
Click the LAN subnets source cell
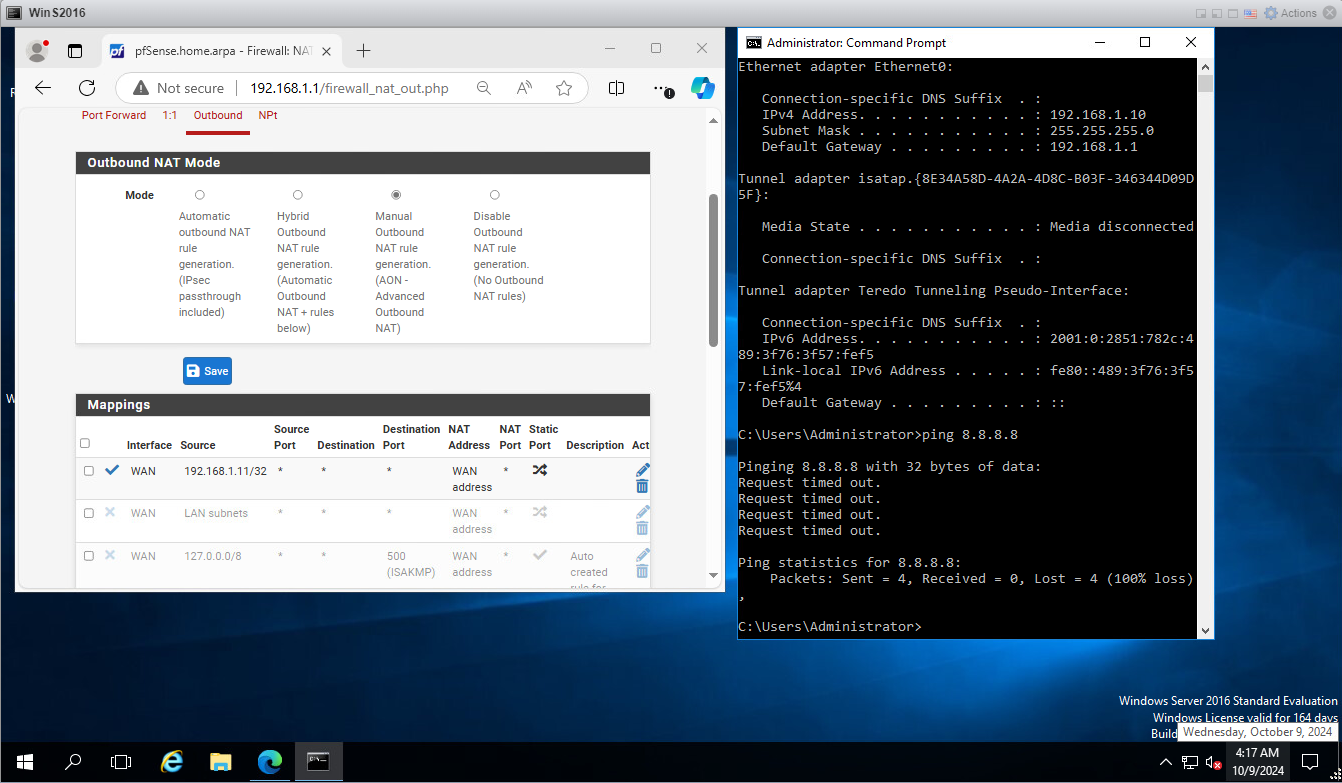coord(216,513)
